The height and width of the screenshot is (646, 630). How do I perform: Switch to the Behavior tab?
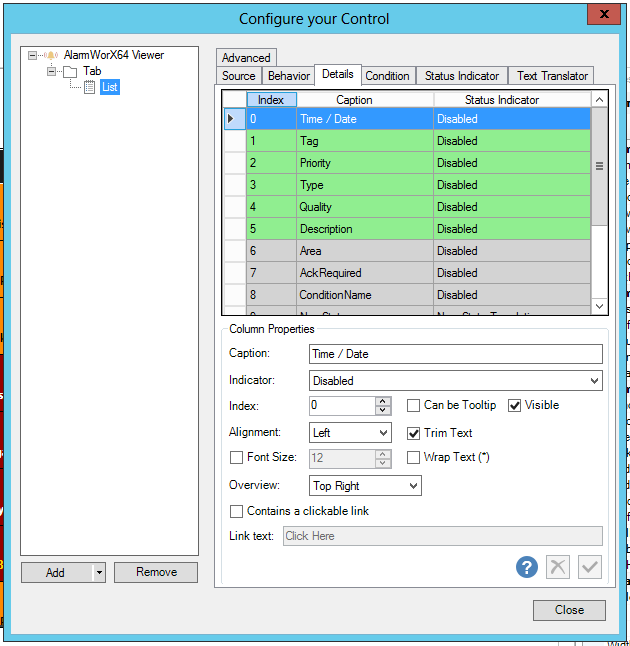pyautogui.click(x=289, y=76)
